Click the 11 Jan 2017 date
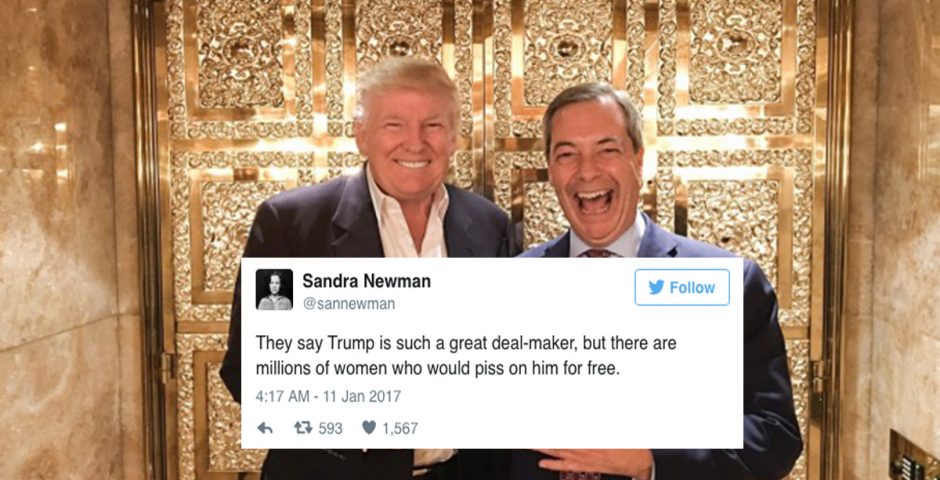The height and width of the screenshot is (480, 940). tap(363, 396)
